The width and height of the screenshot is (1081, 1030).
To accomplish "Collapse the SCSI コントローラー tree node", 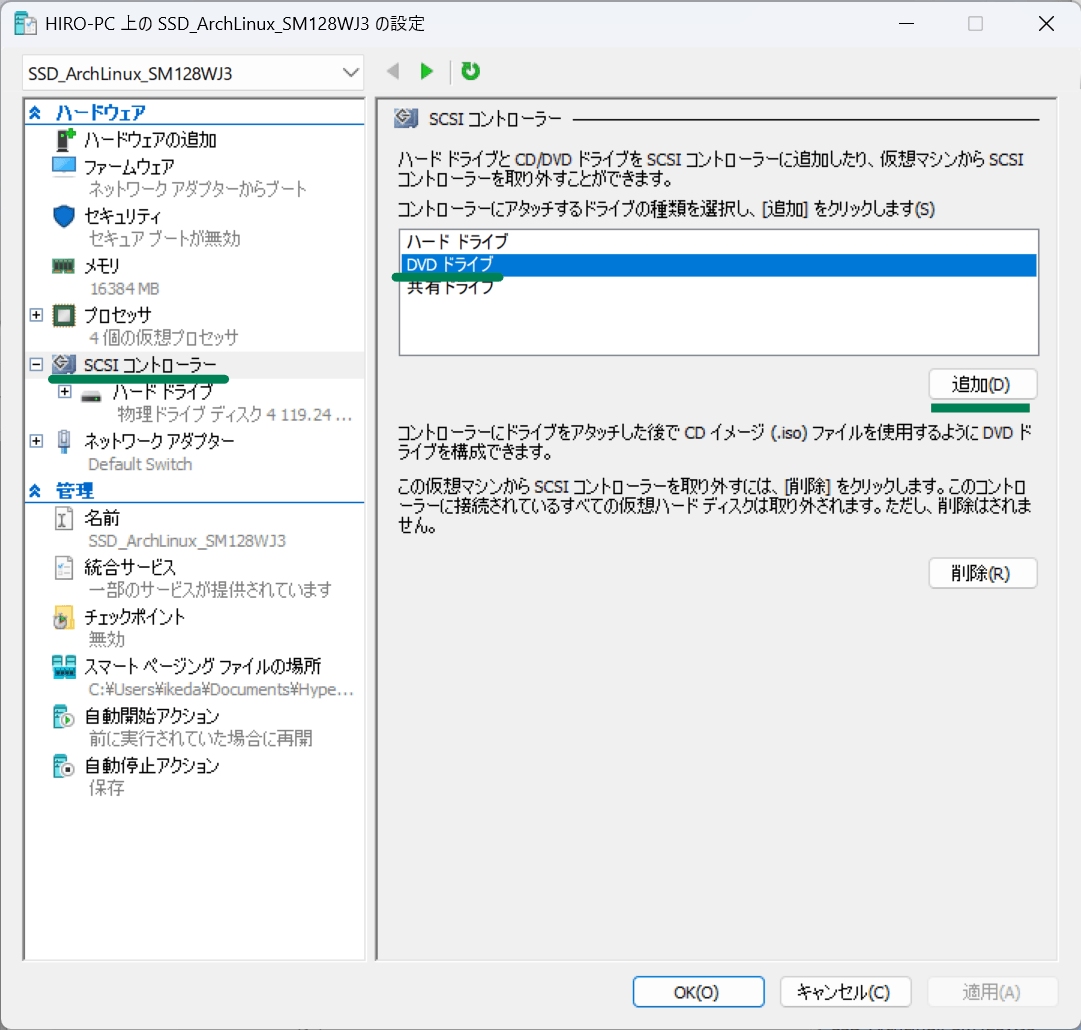I will click(x=37, y=365).
